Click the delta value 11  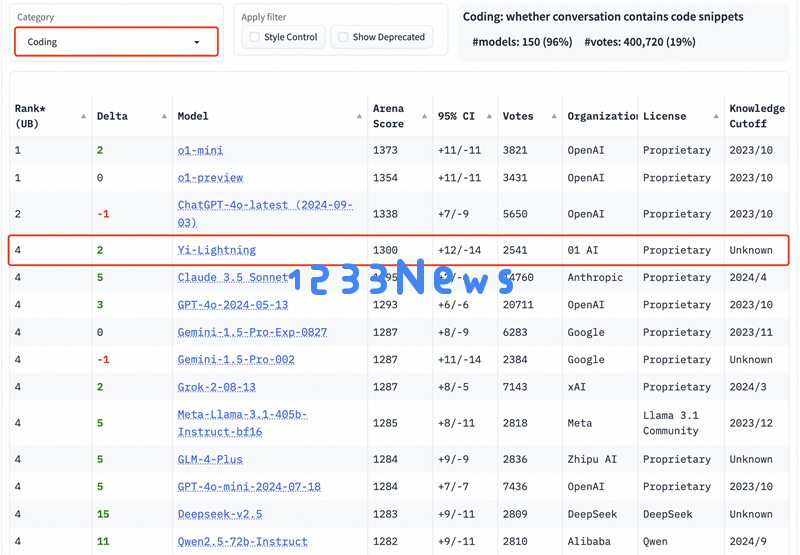103,542
